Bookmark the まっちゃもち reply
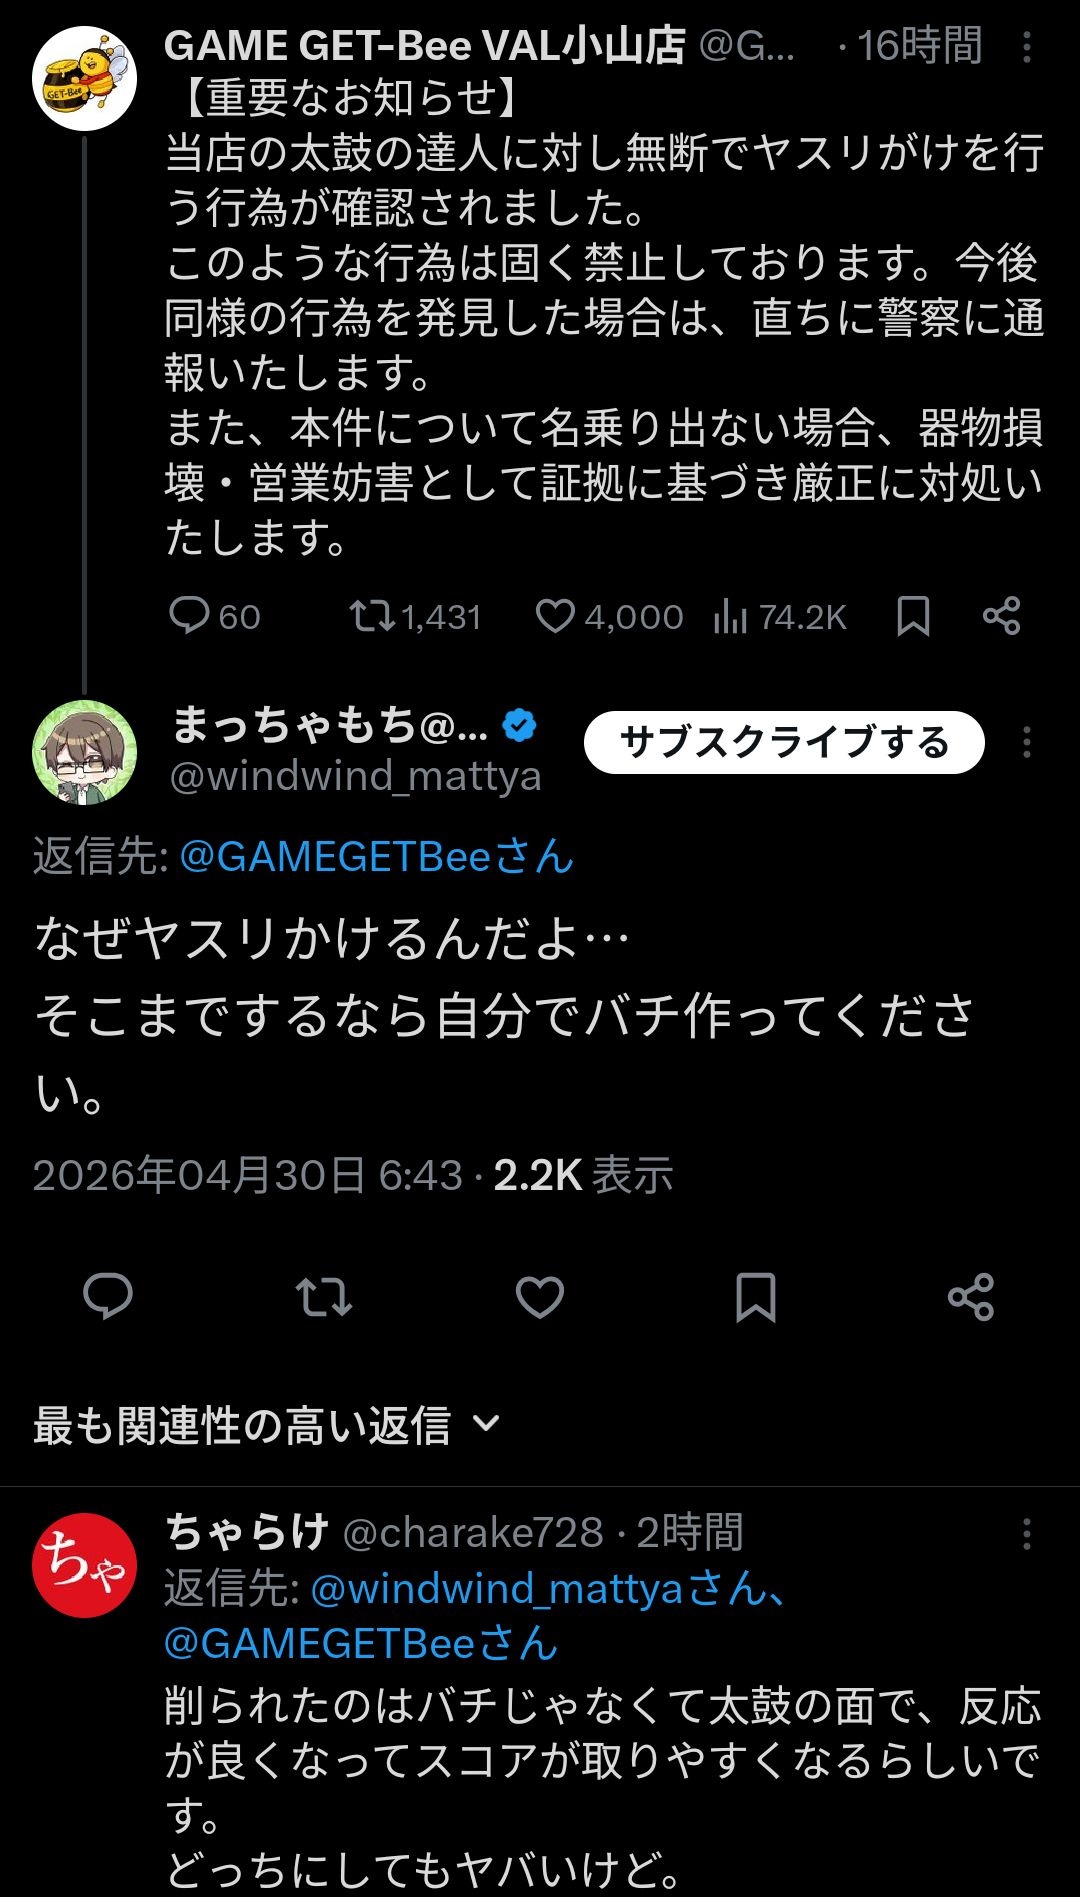 (756, 1297)
